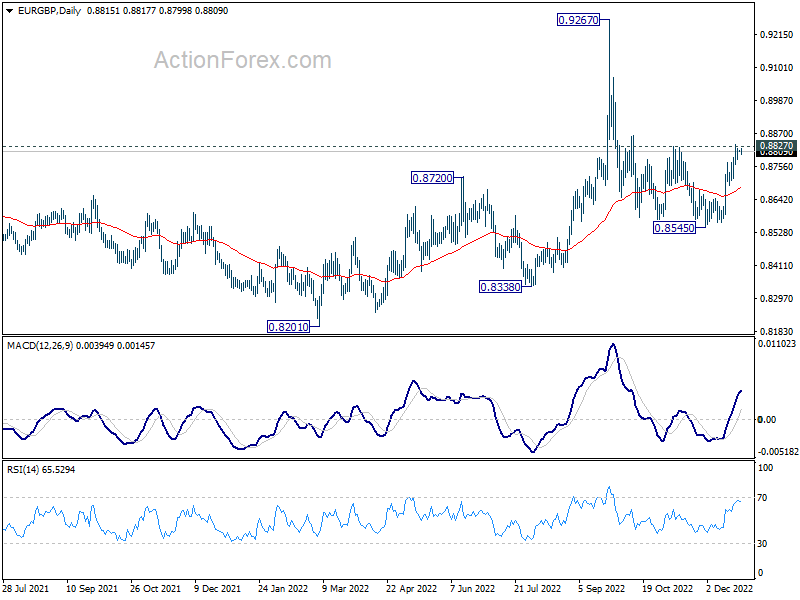Select the 0.81830 price axis value
Image resolution: width=800 pixels, height=600 pixels.
coord(777,331)
